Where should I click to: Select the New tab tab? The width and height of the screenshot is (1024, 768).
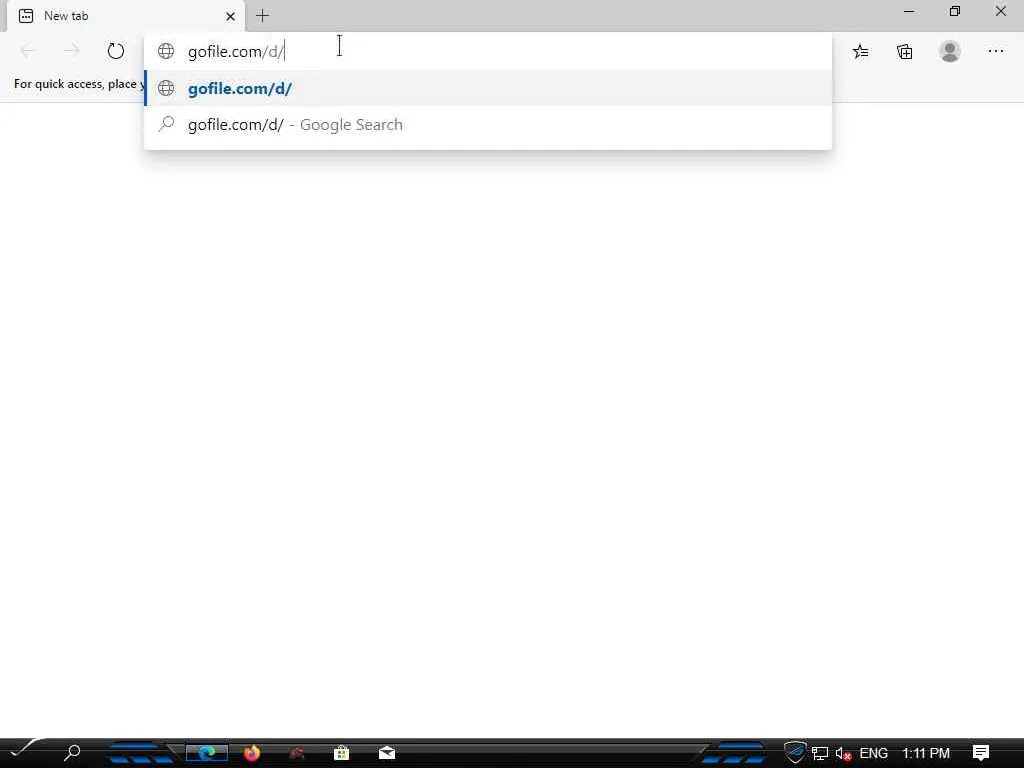click(x=126, y=16)
